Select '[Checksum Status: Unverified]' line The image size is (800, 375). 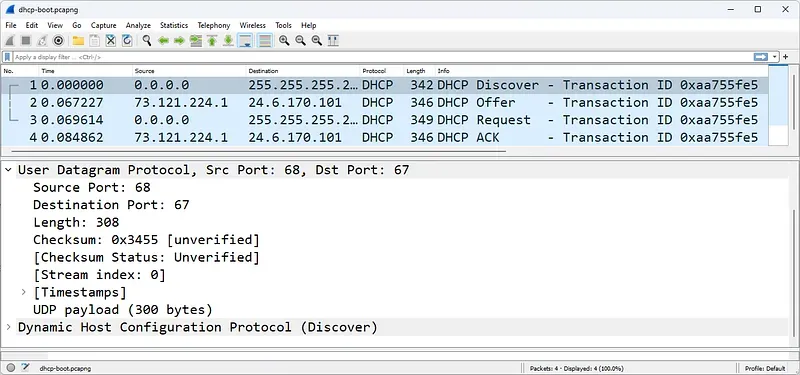click(146, 257)
